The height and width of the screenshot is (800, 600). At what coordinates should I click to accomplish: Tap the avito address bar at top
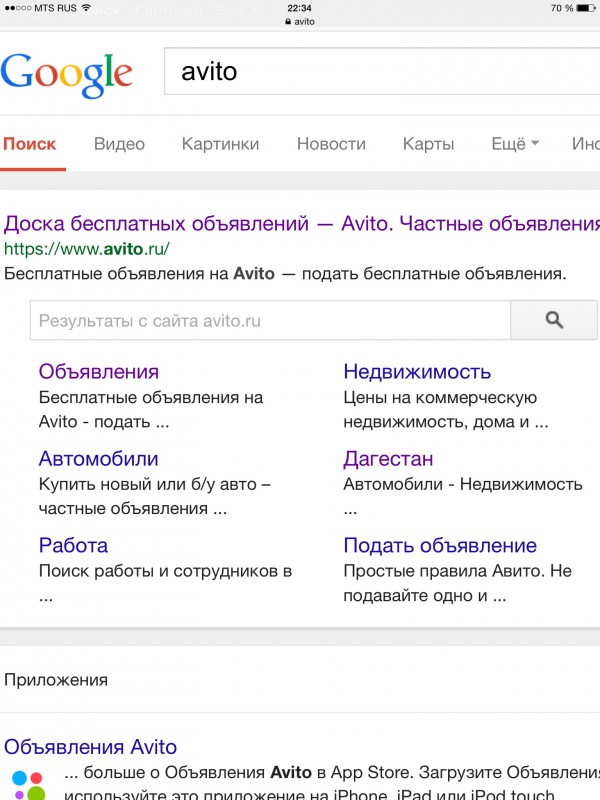point(300,21)
